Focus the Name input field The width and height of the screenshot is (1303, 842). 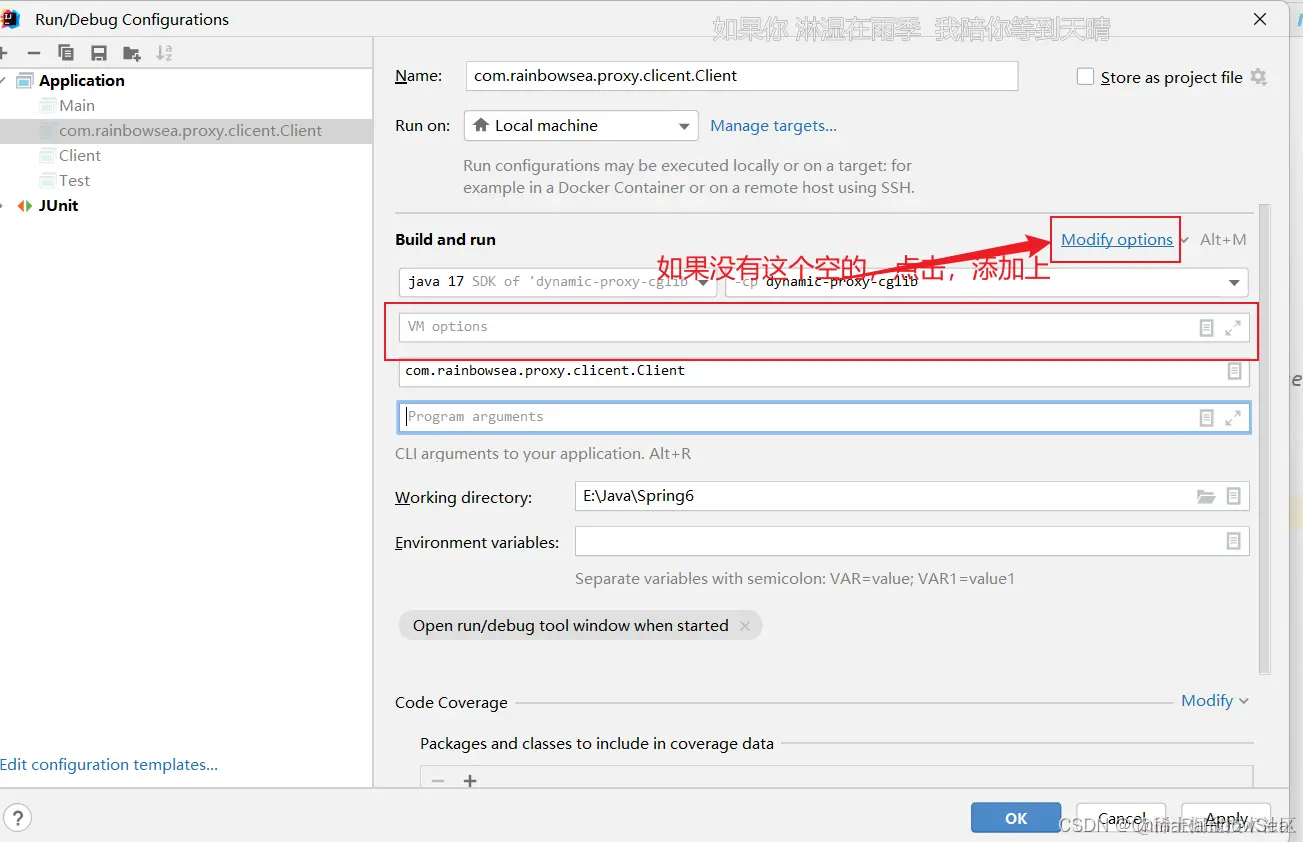(742, 76)
